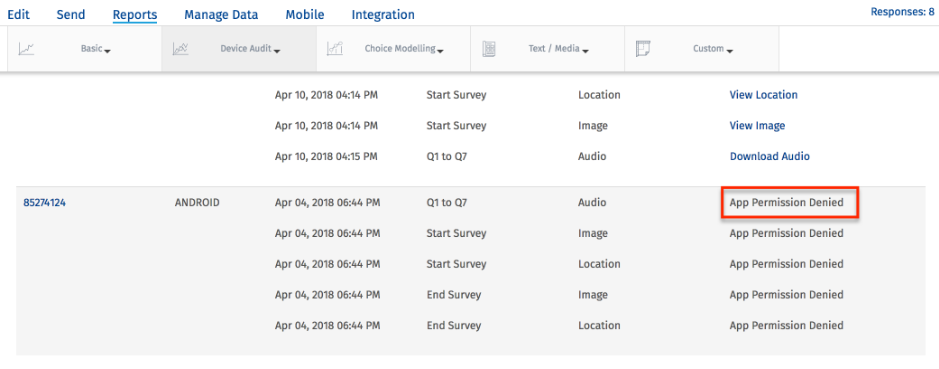Click the Choice Modelling chart icon

(x=334, y=49)
